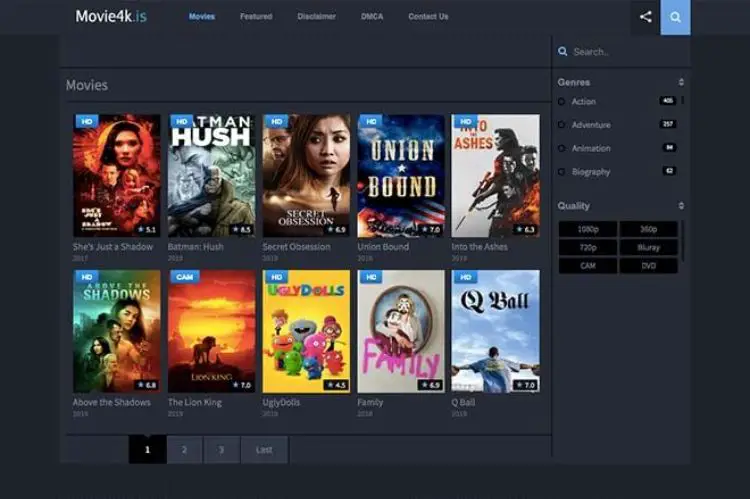This screenshot has height=499, width=750.
Task: Open the Disclaimer nav item
Action: click(x=316, y=17)
